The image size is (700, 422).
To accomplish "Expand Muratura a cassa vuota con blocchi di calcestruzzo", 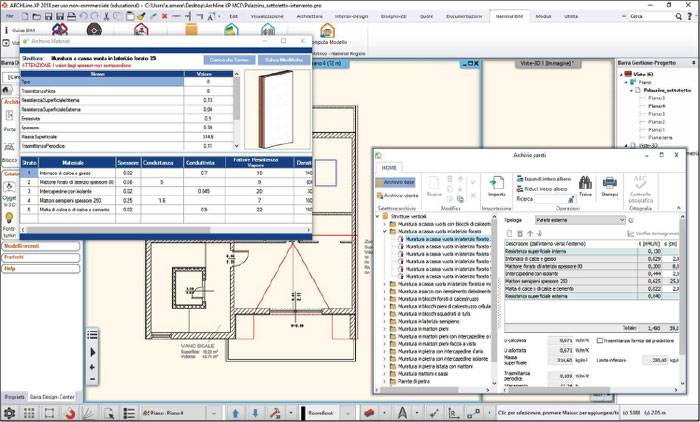I will [385, 224].
